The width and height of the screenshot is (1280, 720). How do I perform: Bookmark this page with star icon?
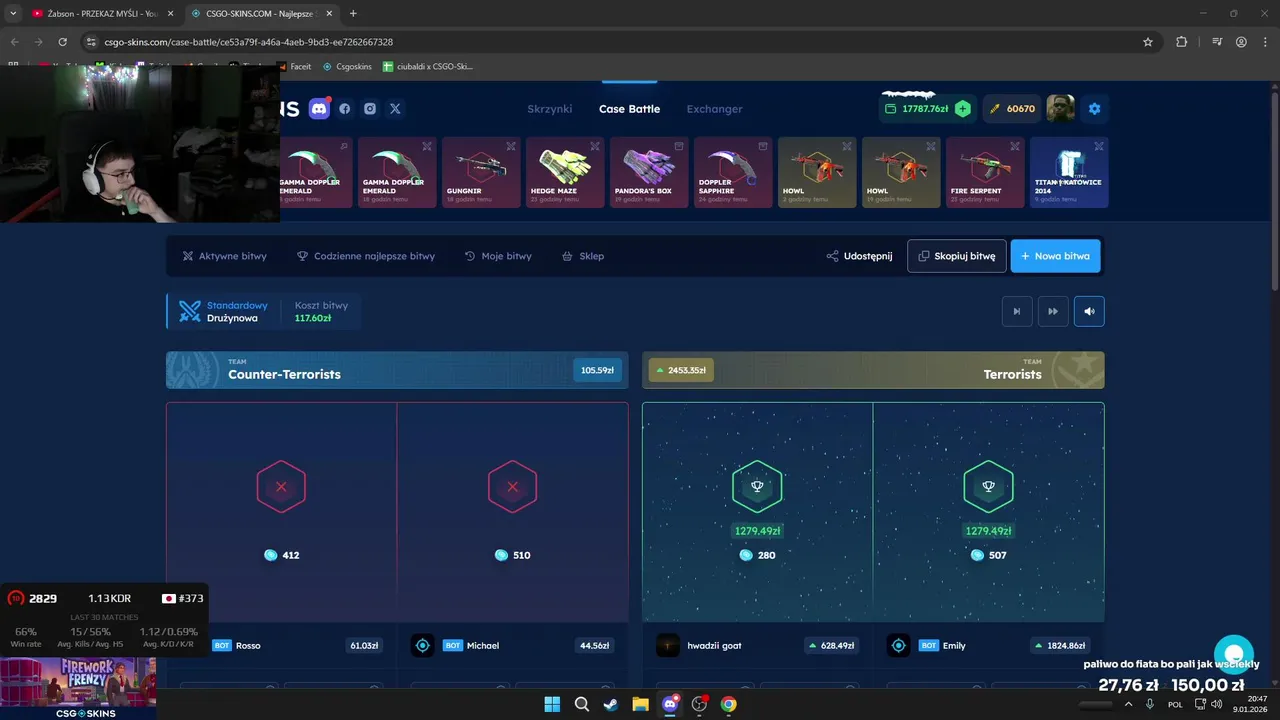(x=1148, y=42)
